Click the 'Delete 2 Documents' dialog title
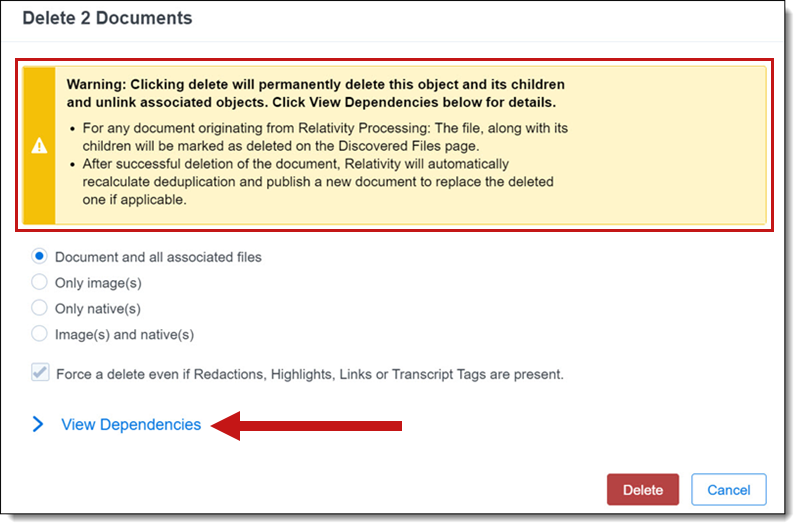This screenshot has height=529, width=800. (107, 18)
